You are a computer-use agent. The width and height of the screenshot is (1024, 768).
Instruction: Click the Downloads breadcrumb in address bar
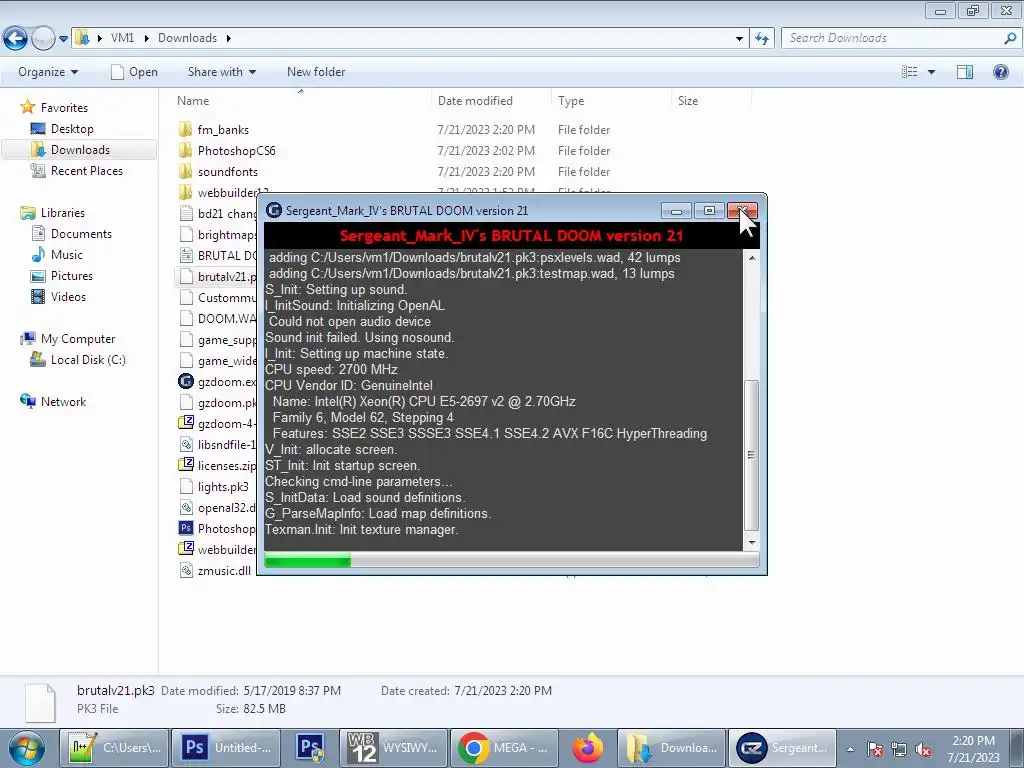187,38
